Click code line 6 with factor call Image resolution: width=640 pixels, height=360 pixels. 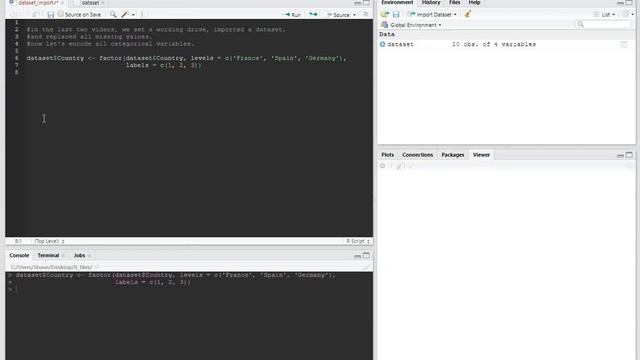pyautogui.click(x=186, y=58)
